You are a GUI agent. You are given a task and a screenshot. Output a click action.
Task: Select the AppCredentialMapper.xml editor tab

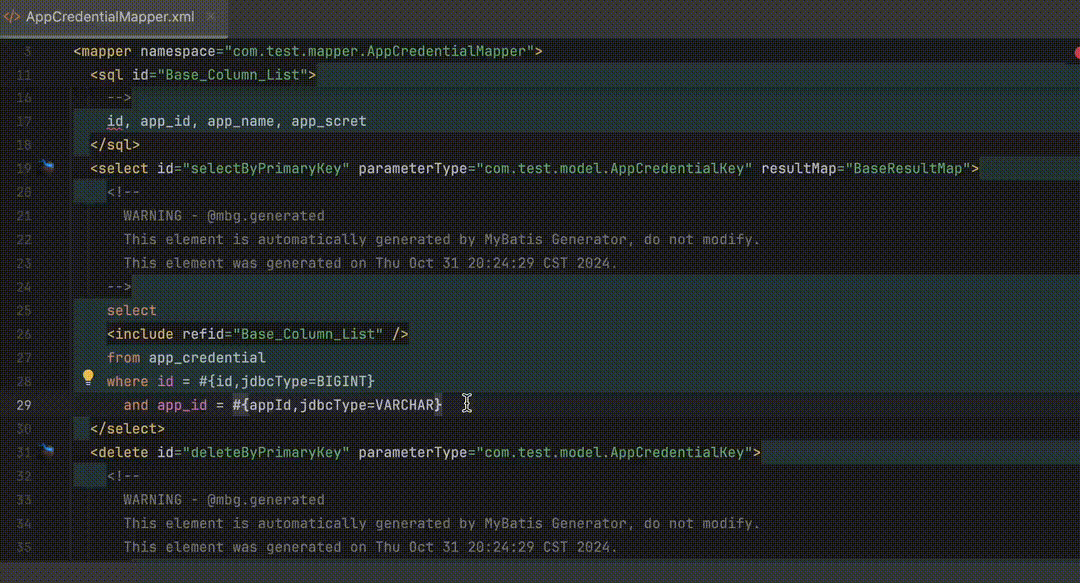(110, 17)
